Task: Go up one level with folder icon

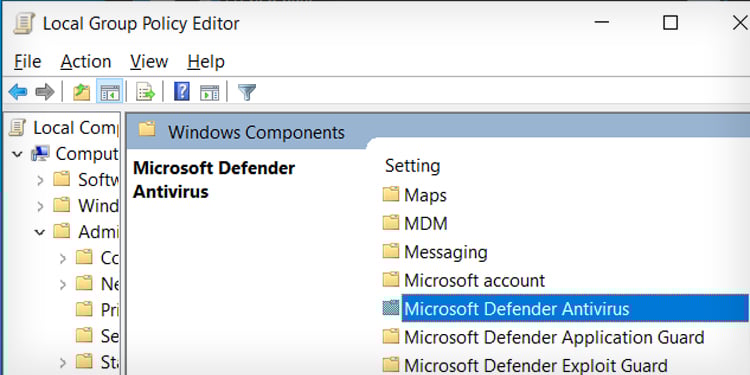Action: pyautogui.click(x=81, y=91)
